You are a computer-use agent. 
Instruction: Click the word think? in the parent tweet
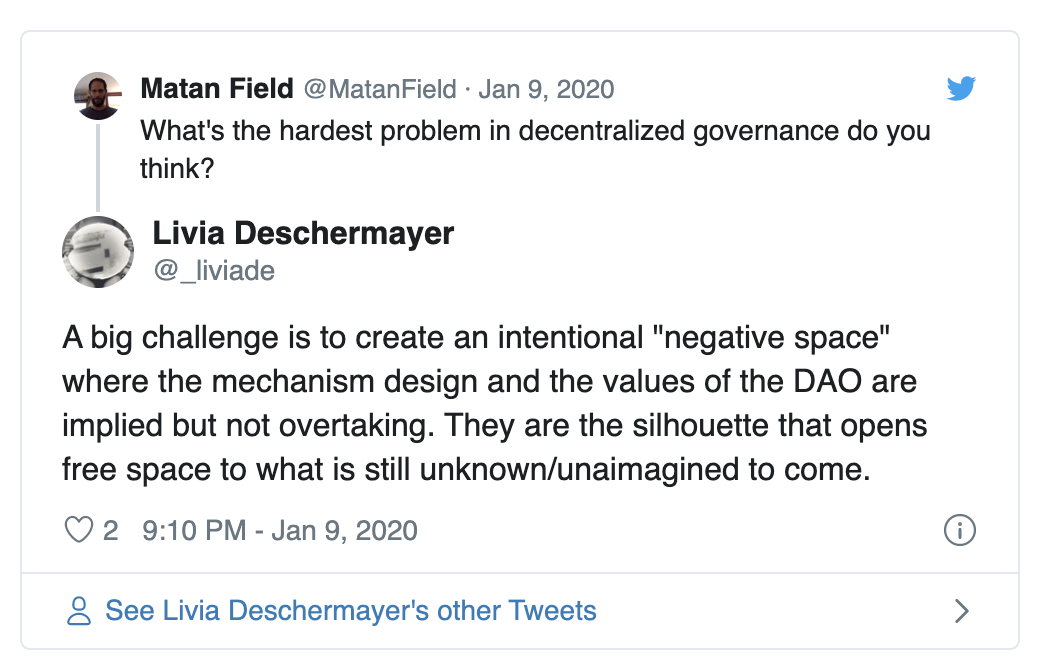pyautogui.click(x=177, y=169)
